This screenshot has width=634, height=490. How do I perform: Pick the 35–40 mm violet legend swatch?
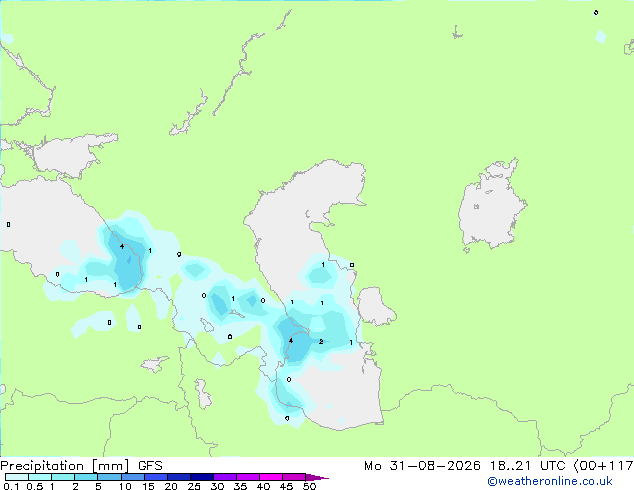[247, 477]
